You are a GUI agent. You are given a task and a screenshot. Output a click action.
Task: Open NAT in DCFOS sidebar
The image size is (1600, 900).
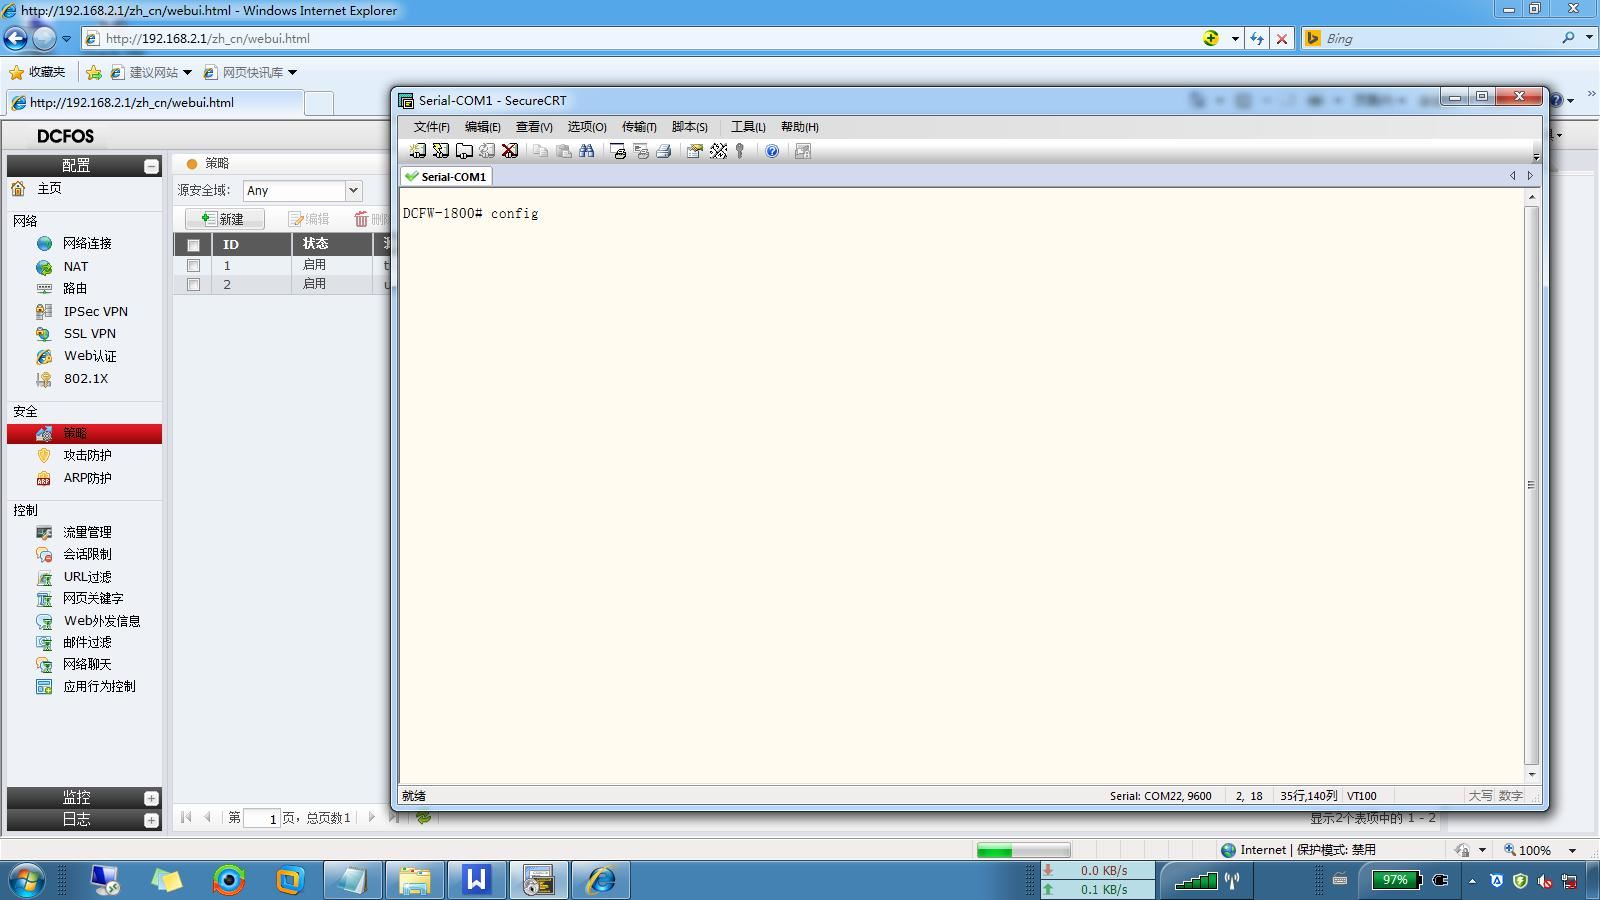[76, 266]
